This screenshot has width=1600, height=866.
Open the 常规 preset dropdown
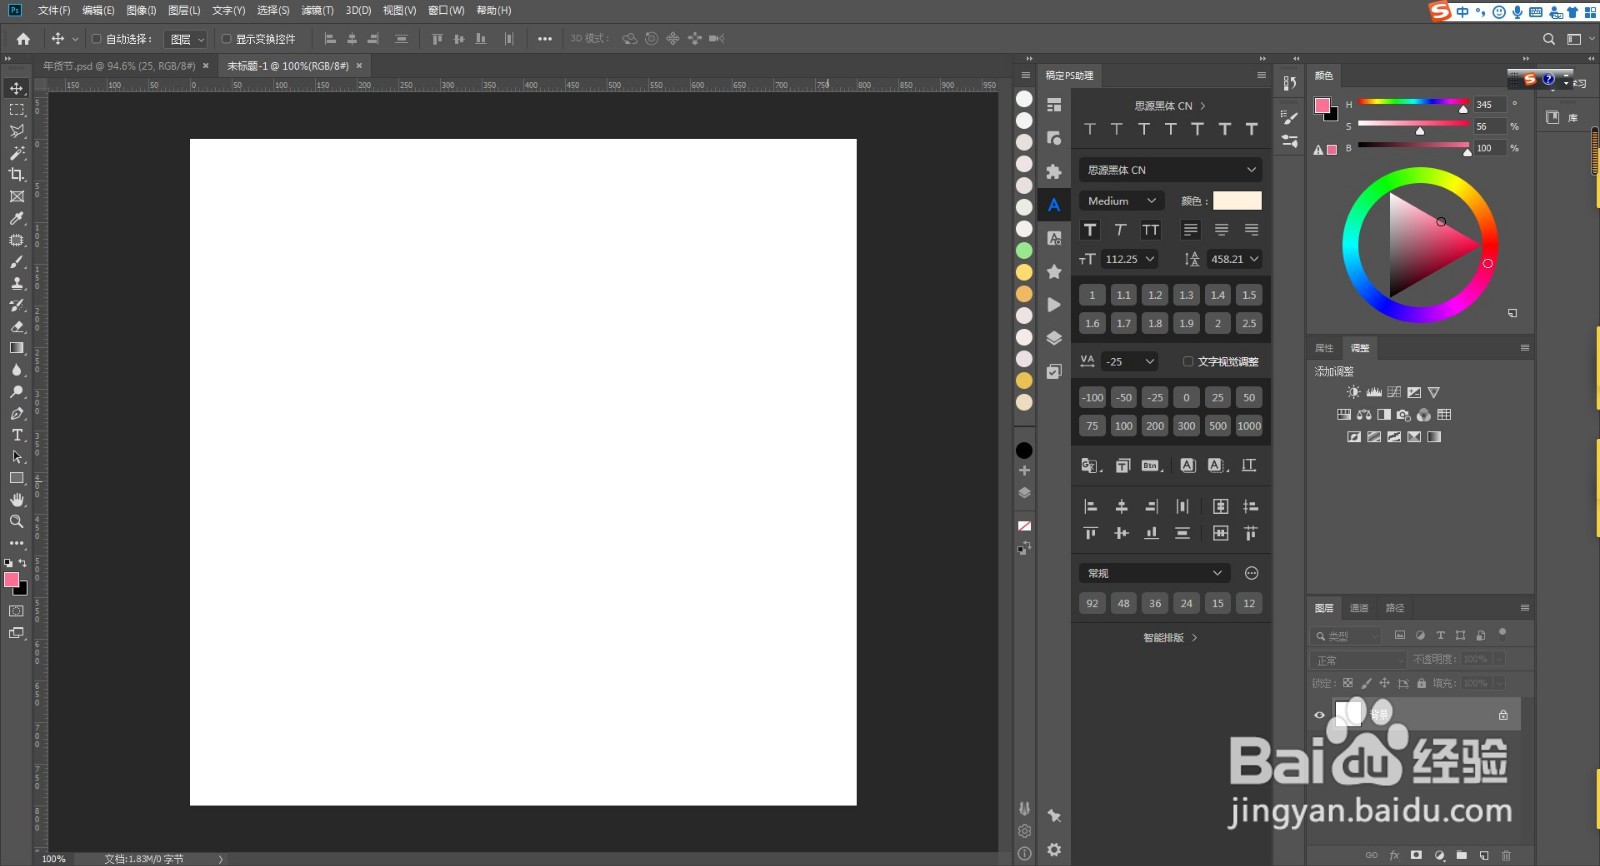(x=1155, y=573)
